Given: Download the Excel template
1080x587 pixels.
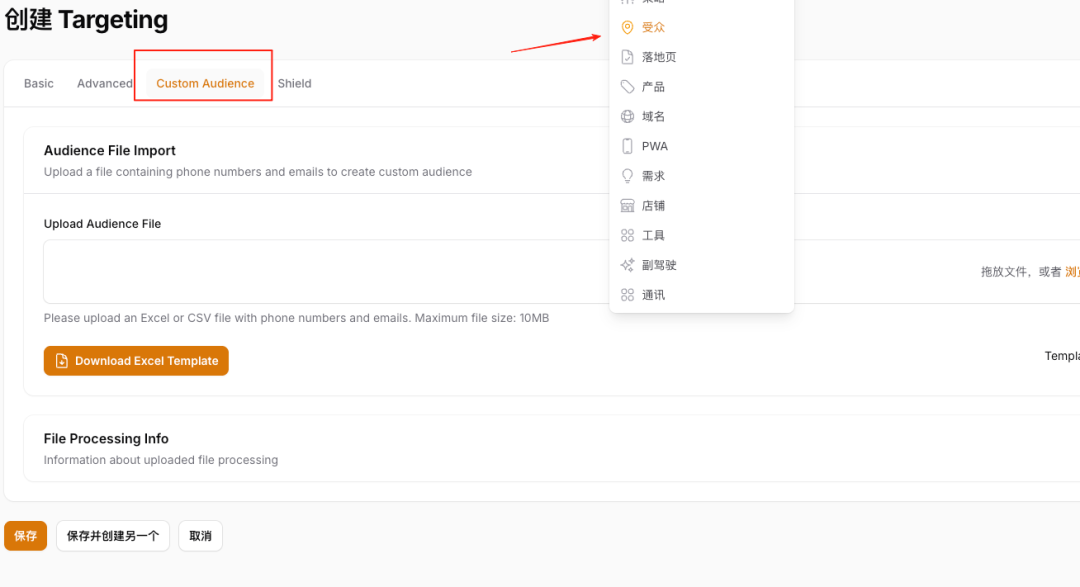Looking at the screenshot, I should click(x=136, y=361).
